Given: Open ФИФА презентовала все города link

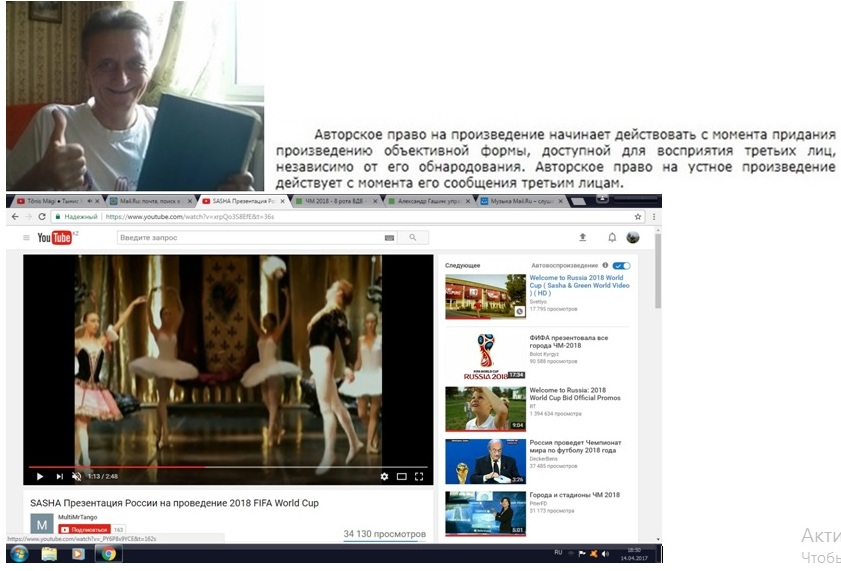Looking at the screenshot, I should [x=569, y=342].
